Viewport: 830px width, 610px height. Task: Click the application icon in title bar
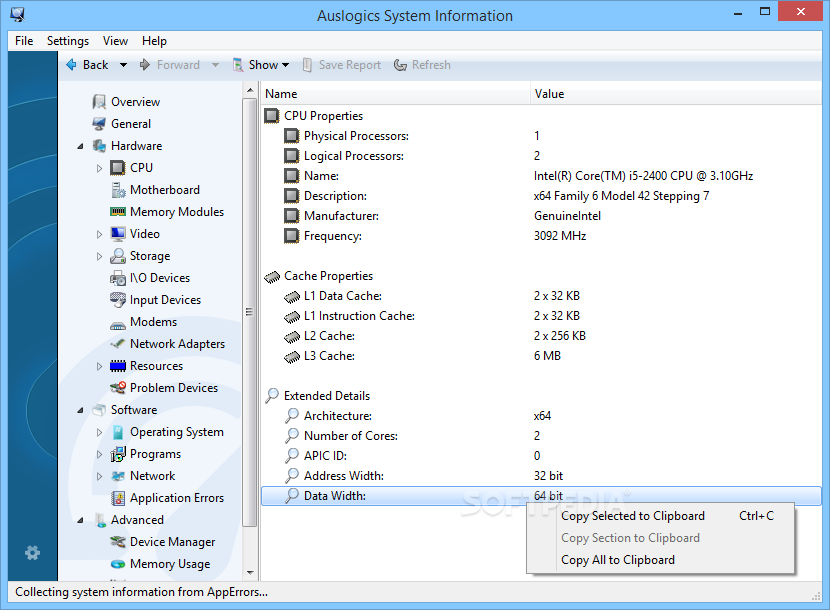[17, 14]
